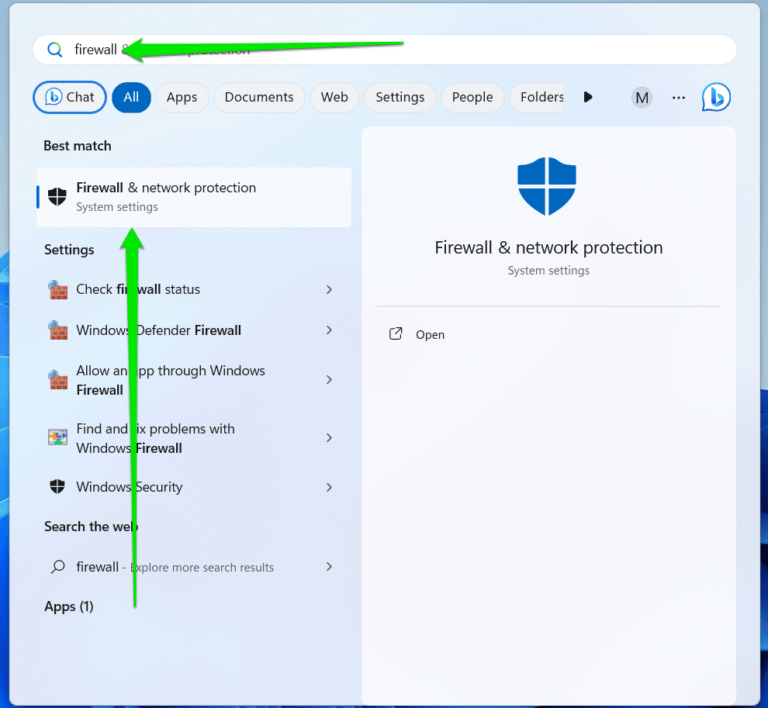Expand Windows Security chevron
The image size is (768, 708).
click(329, 487)
